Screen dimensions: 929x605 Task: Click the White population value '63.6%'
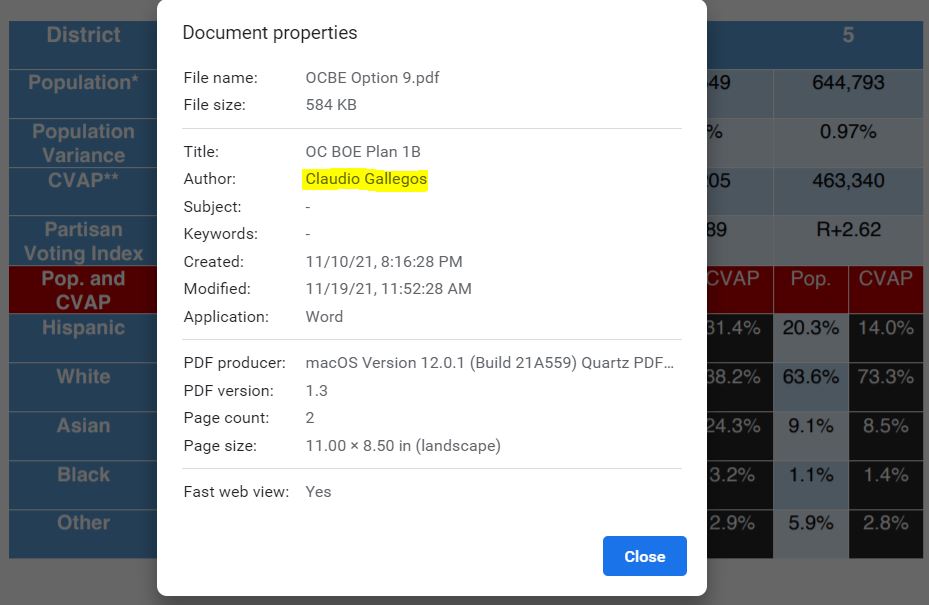coord(811,377)
